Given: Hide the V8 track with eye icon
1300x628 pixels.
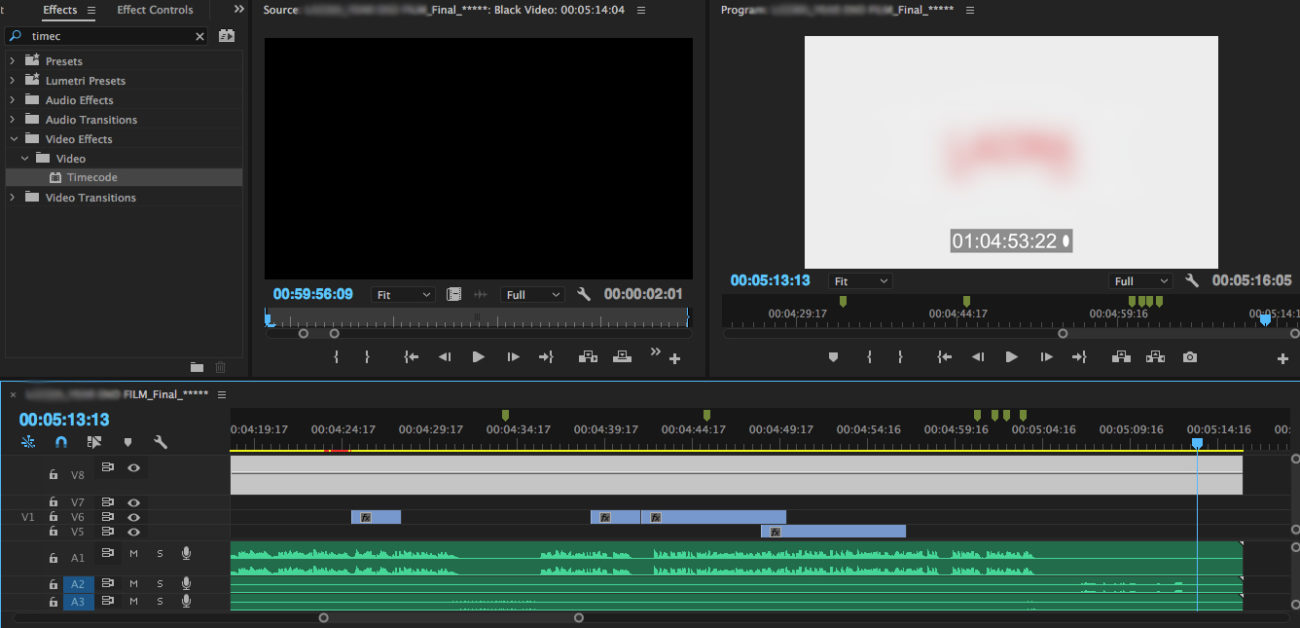Looking at the screenshot, I should (133, 467).
